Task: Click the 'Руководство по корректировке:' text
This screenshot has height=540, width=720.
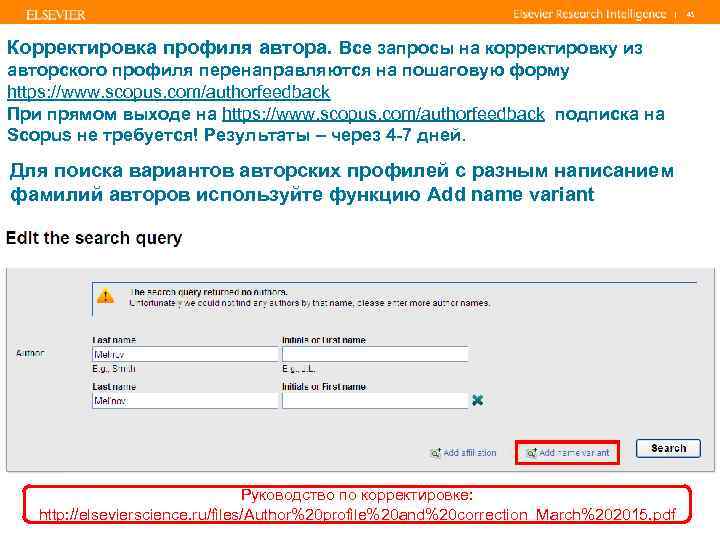Action: pos(357,495)
